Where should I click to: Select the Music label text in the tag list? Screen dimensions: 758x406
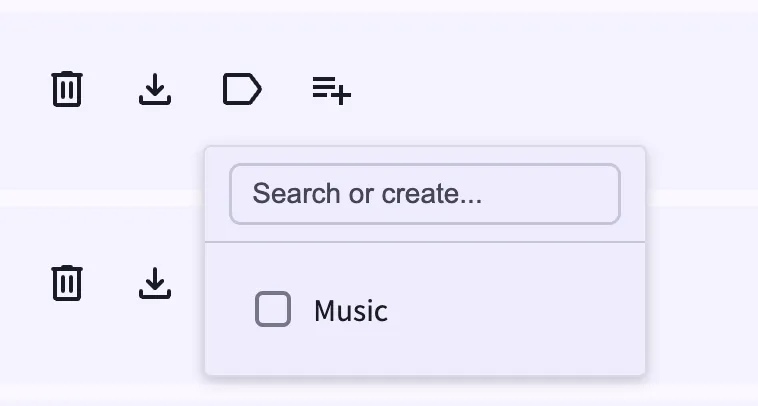[x=351, y=311]
